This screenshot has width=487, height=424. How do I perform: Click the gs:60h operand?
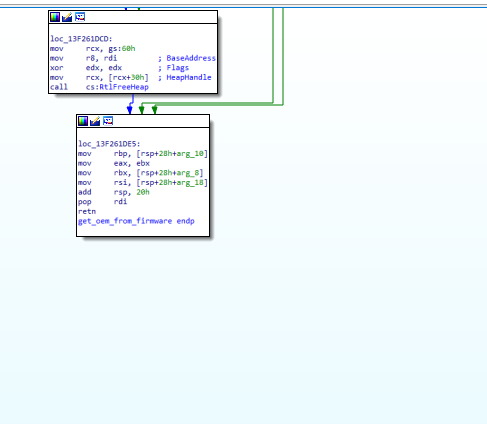pyautogui.click(x=122, y=49)
